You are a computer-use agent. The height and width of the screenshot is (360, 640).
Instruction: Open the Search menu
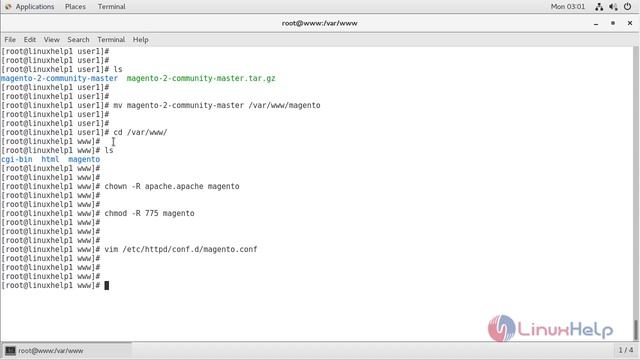point(78,40)
